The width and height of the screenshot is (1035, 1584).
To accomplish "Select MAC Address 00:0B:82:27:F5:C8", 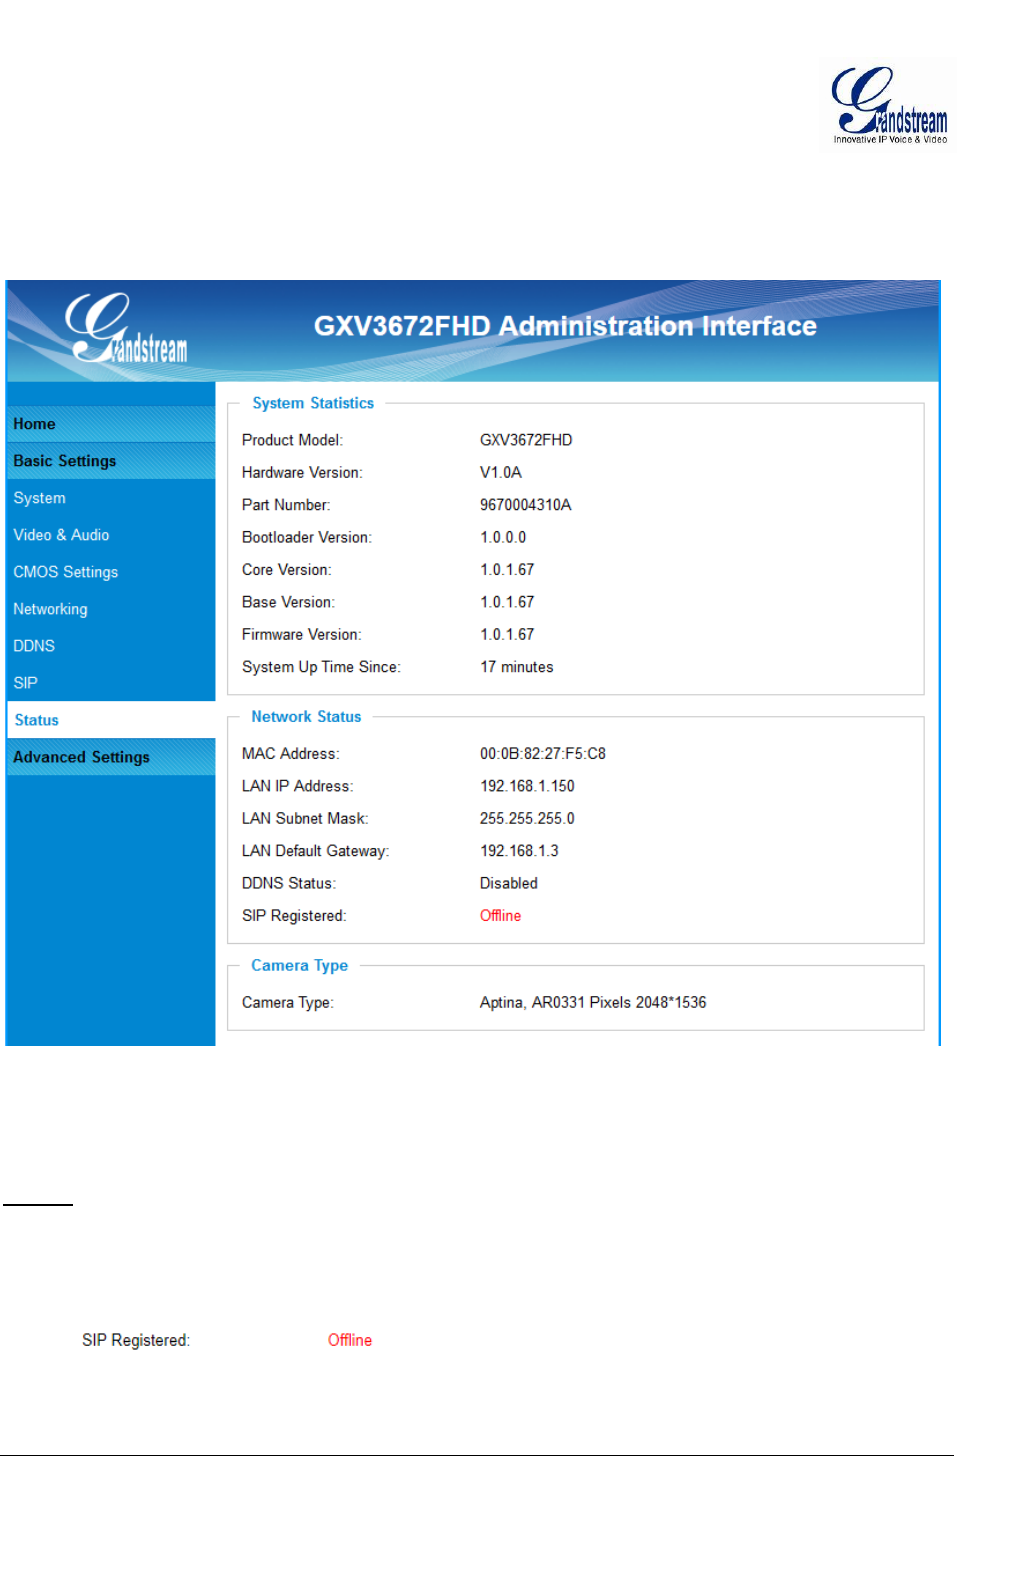I will (543, 754).
